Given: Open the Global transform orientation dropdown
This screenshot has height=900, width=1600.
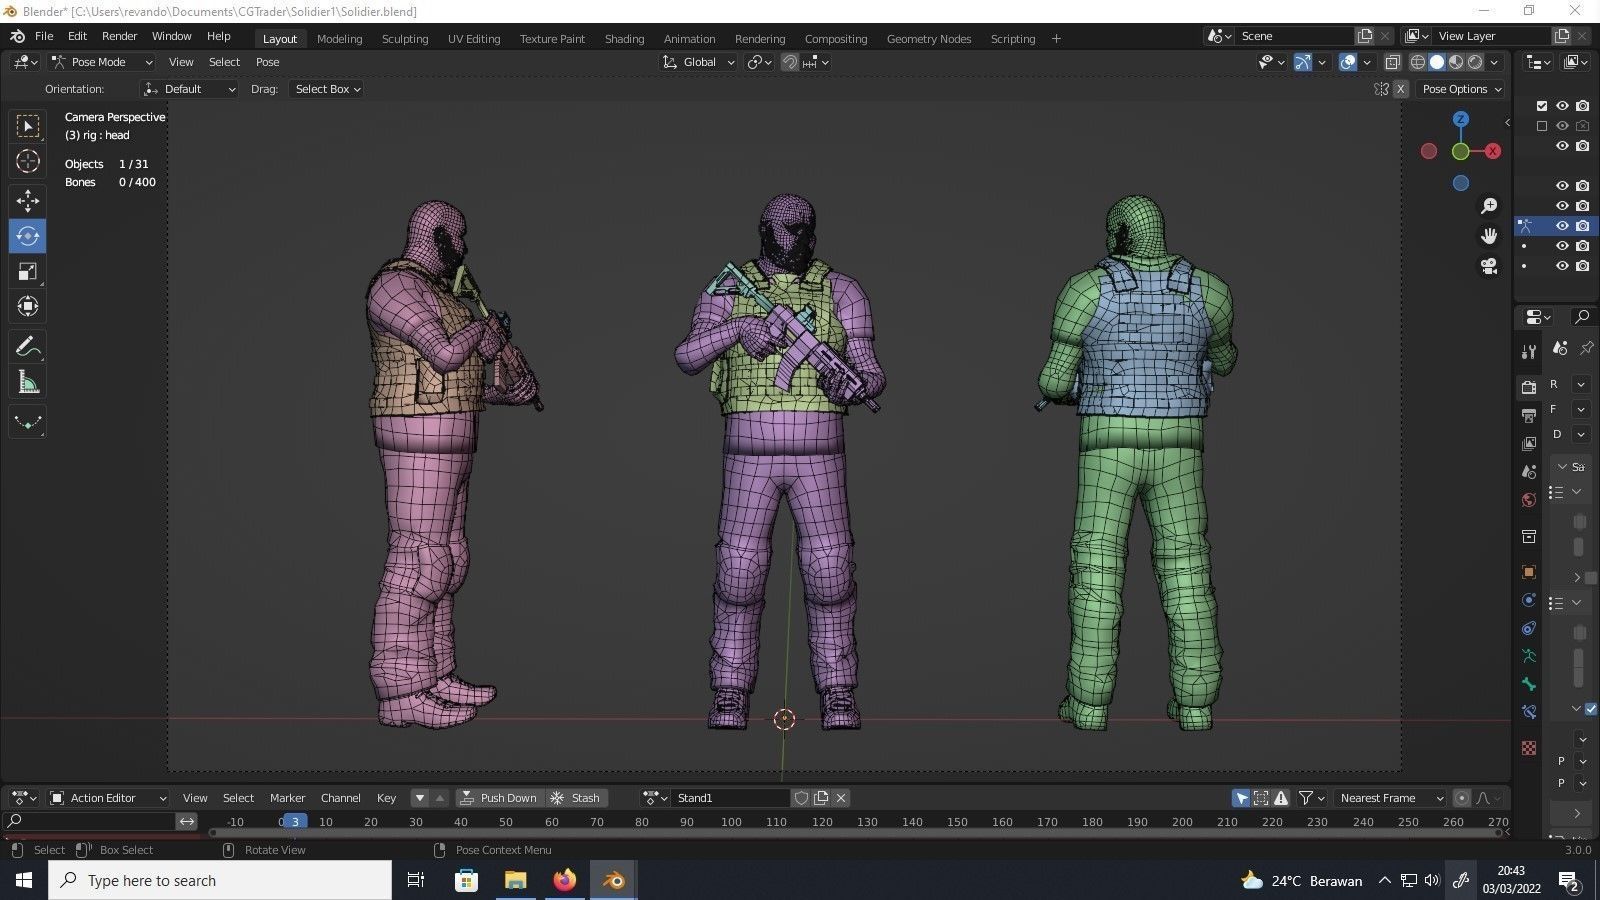Looking at the screenshot, I should coord(698,62).
